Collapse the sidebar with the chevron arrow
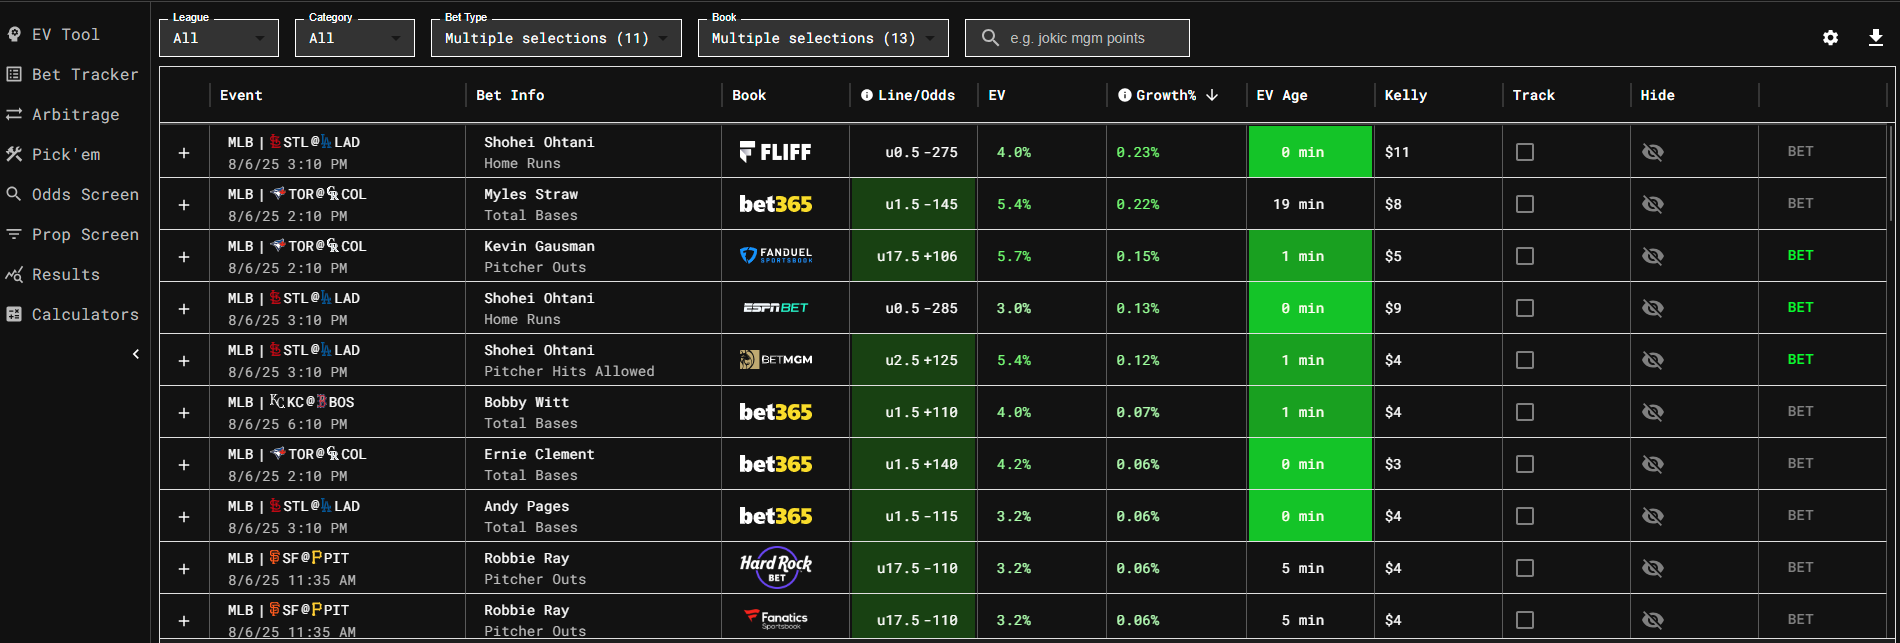This screenshot has height=643, width=1900. (x=136, y=354)
